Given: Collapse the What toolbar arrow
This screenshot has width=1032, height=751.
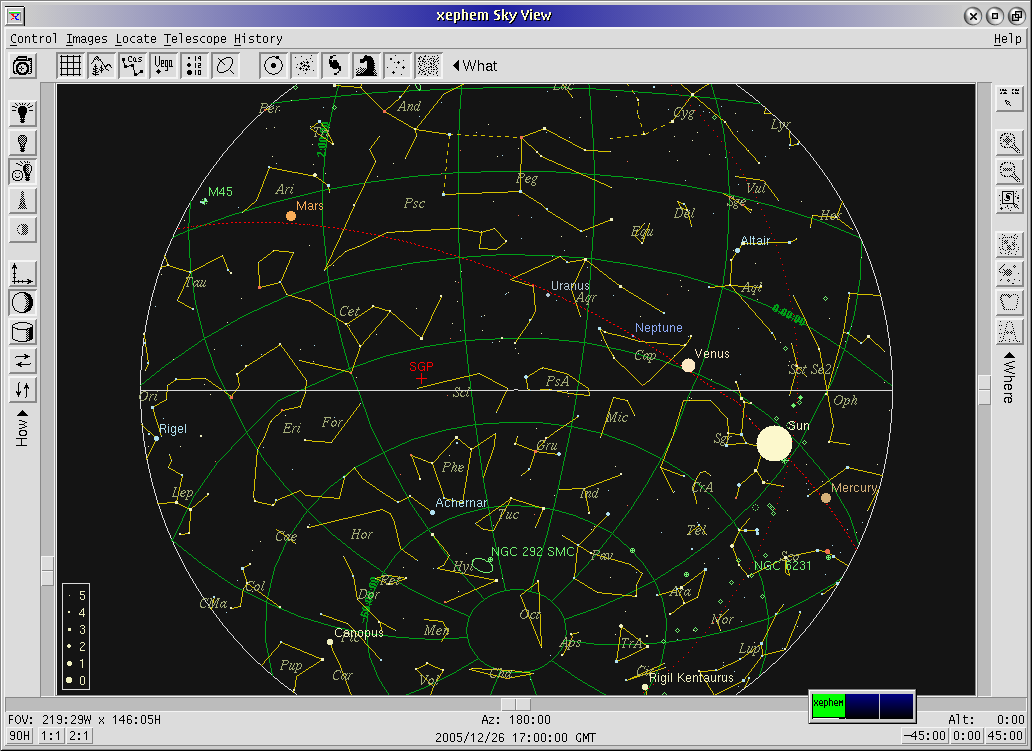Looking at the screenshot, I should (456, 66).
